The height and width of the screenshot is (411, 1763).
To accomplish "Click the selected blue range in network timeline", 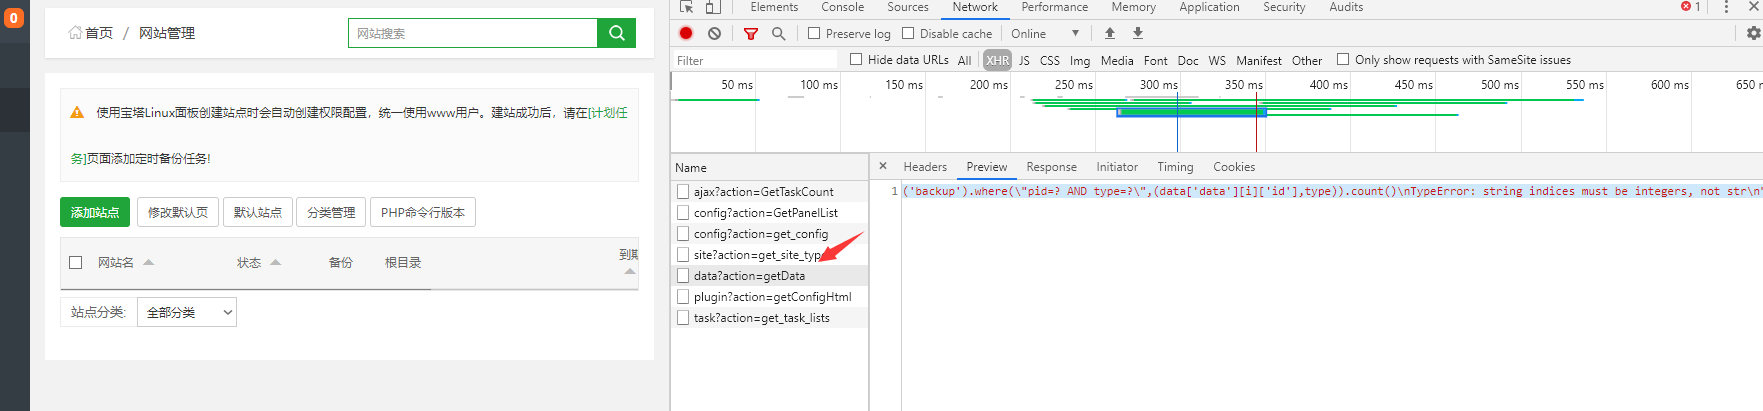I will [1191, 112].
